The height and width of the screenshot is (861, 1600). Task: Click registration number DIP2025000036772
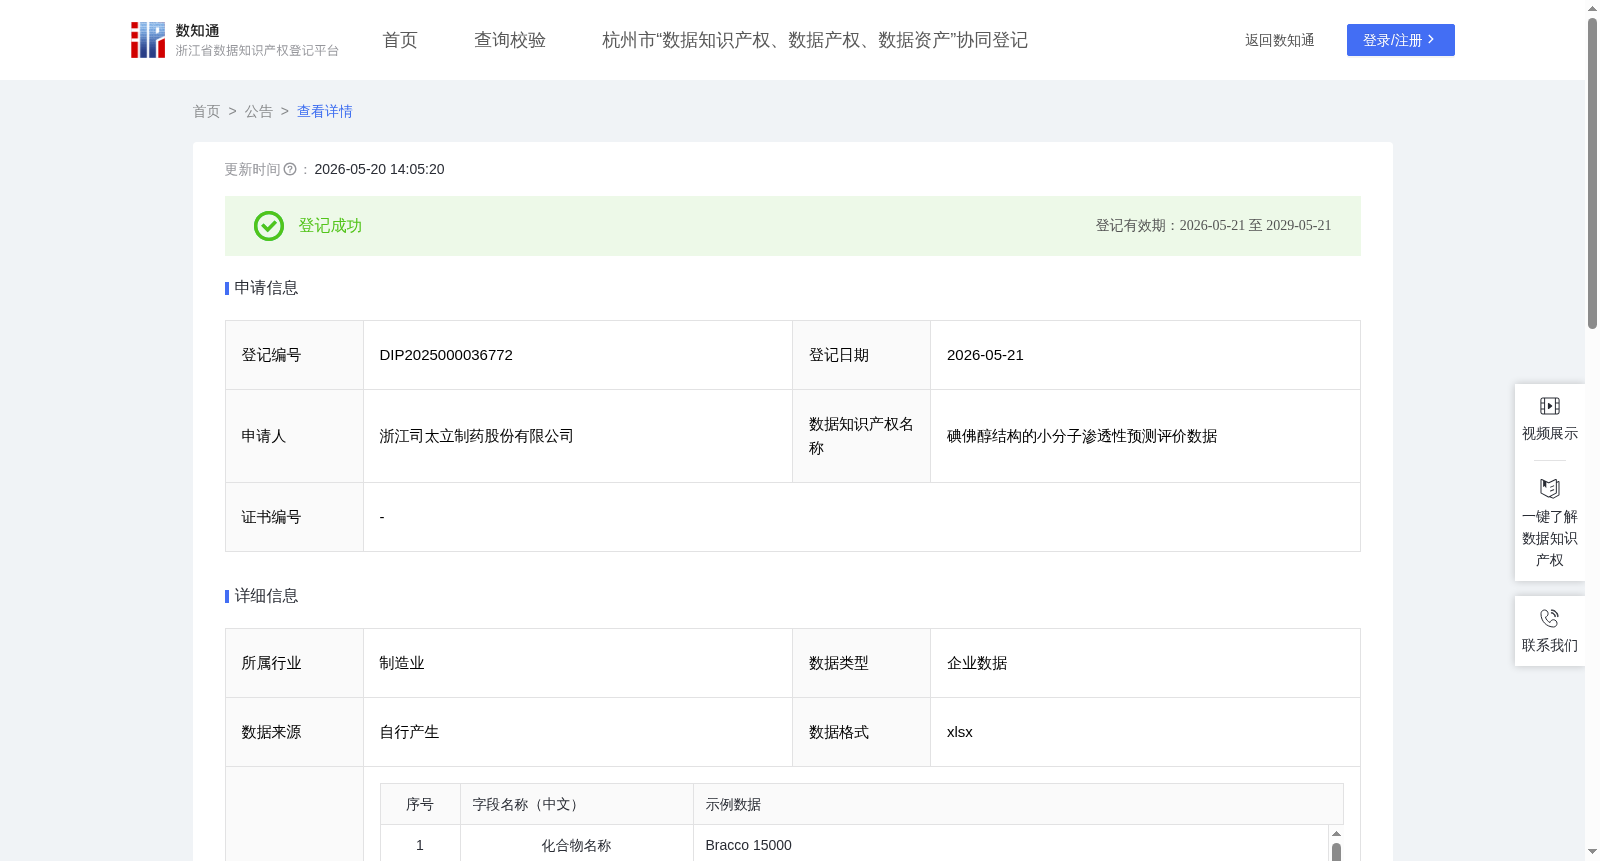(446, 355)
